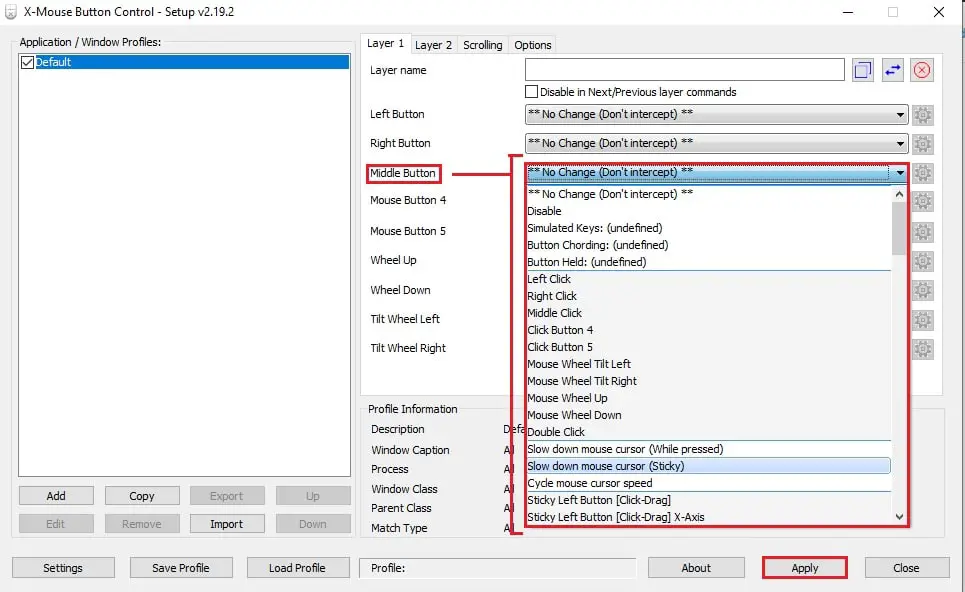Click the red circle reset layer icon
The width and height of the screenshot is (965, 592).
point(922,69)
